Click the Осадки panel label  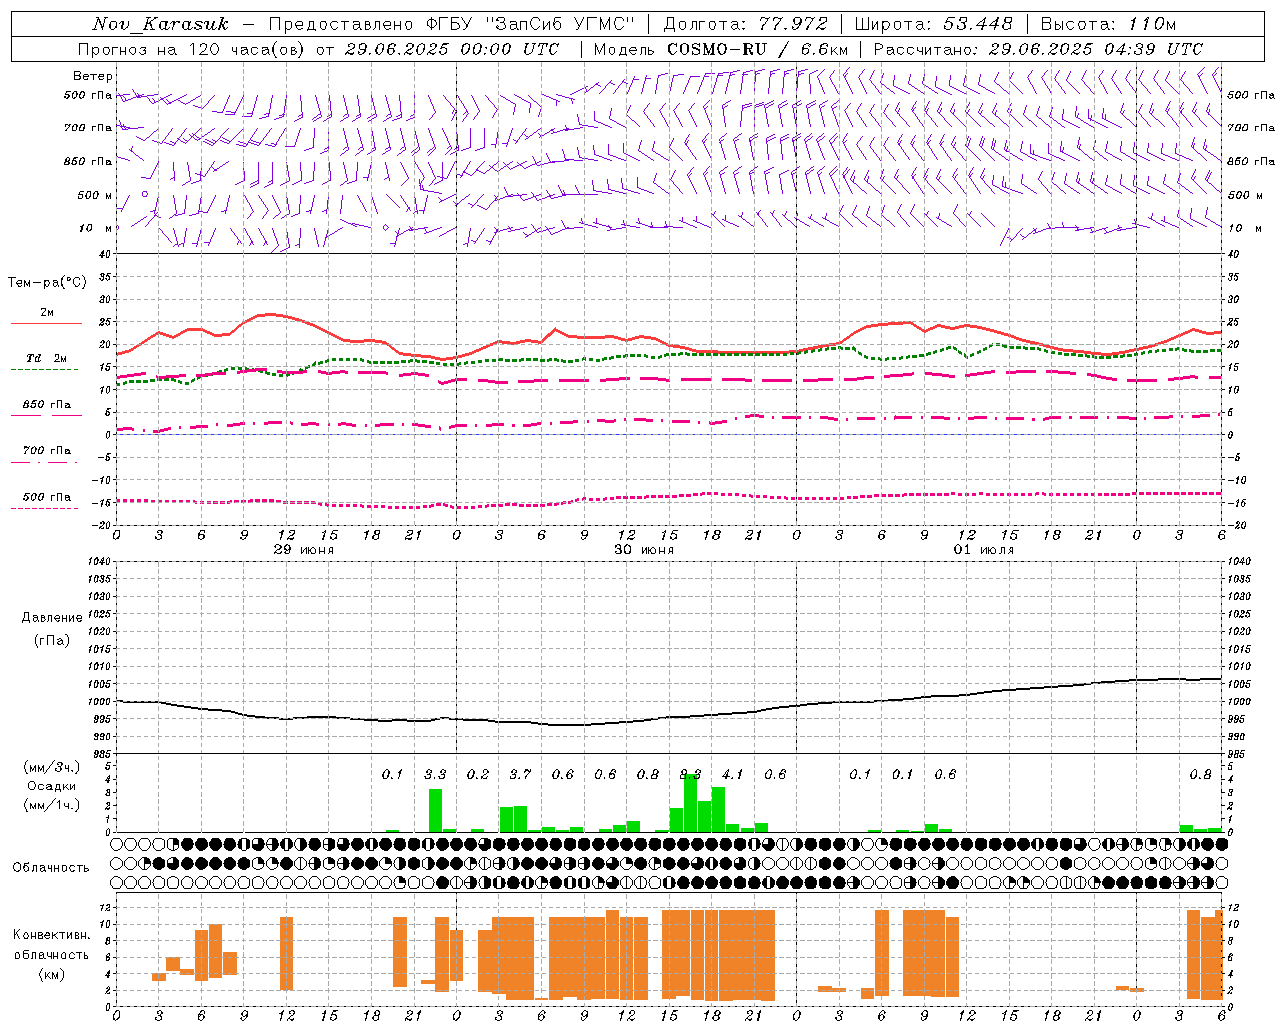pos(52,786)
